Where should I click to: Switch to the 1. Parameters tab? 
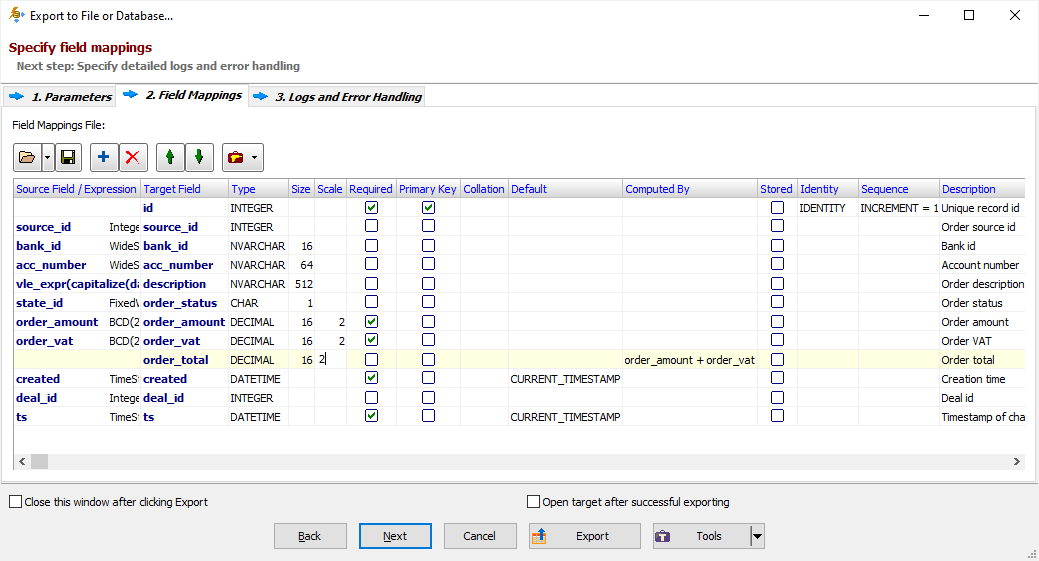pos(60,97)
